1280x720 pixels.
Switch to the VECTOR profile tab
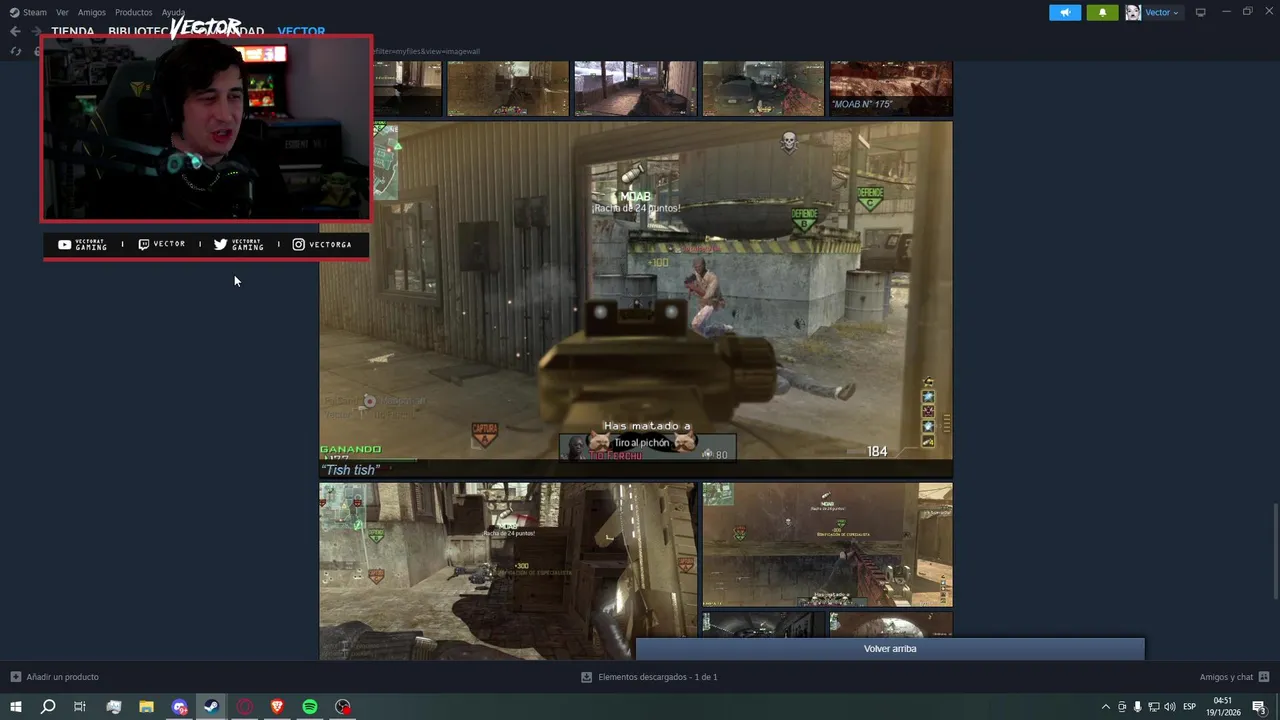coord(301,31)
